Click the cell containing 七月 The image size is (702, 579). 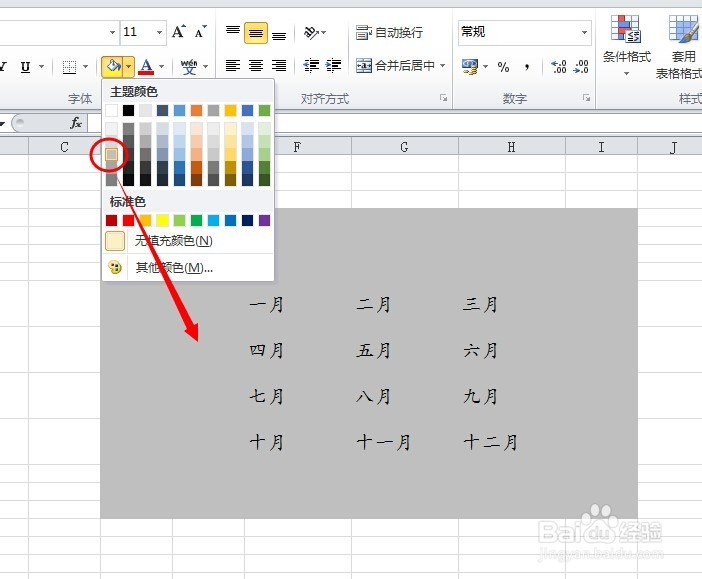(x=298, y=396)
